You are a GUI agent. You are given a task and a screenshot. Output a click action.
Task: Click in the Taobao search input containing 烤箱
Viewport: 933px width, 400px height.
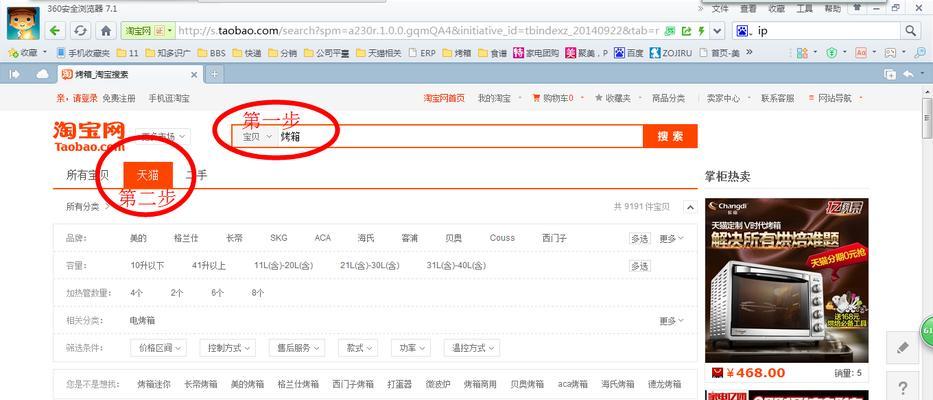click(x=460, y=136)
